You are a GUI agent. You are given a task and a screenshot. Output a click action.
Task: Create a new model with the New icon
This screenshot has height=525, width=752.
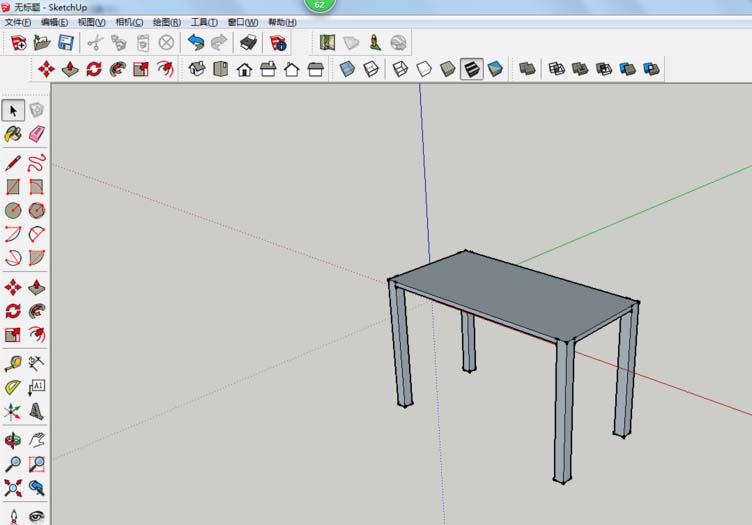tap(18, 43)
